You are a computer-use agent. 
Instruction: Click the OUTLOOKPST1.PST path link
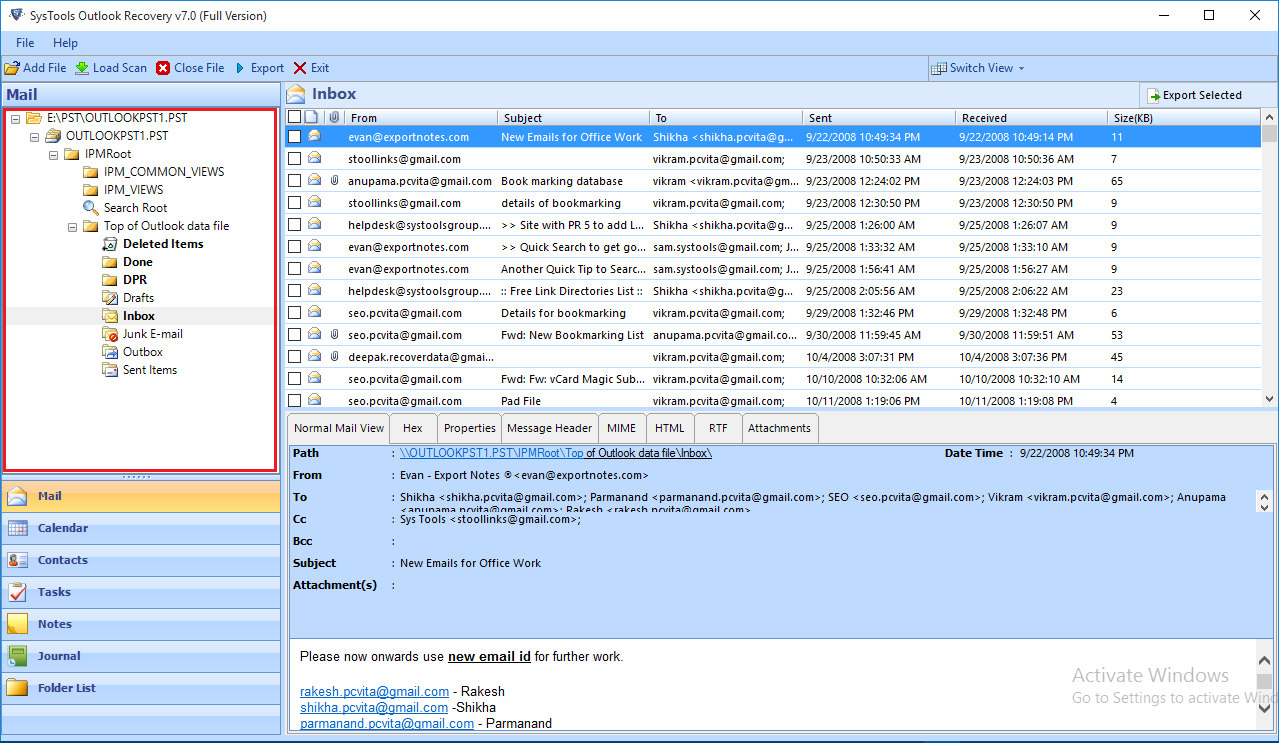555,453
